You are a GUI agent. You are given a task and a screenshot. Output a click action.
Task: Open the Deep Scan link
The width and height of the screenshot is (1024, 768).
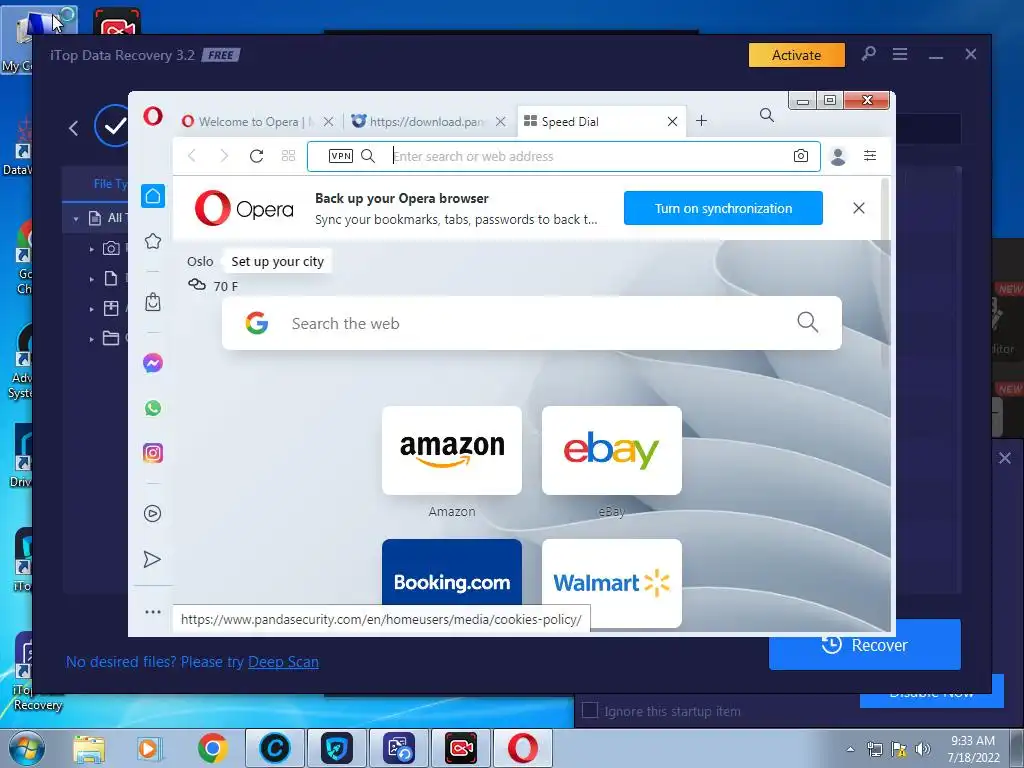283,662
